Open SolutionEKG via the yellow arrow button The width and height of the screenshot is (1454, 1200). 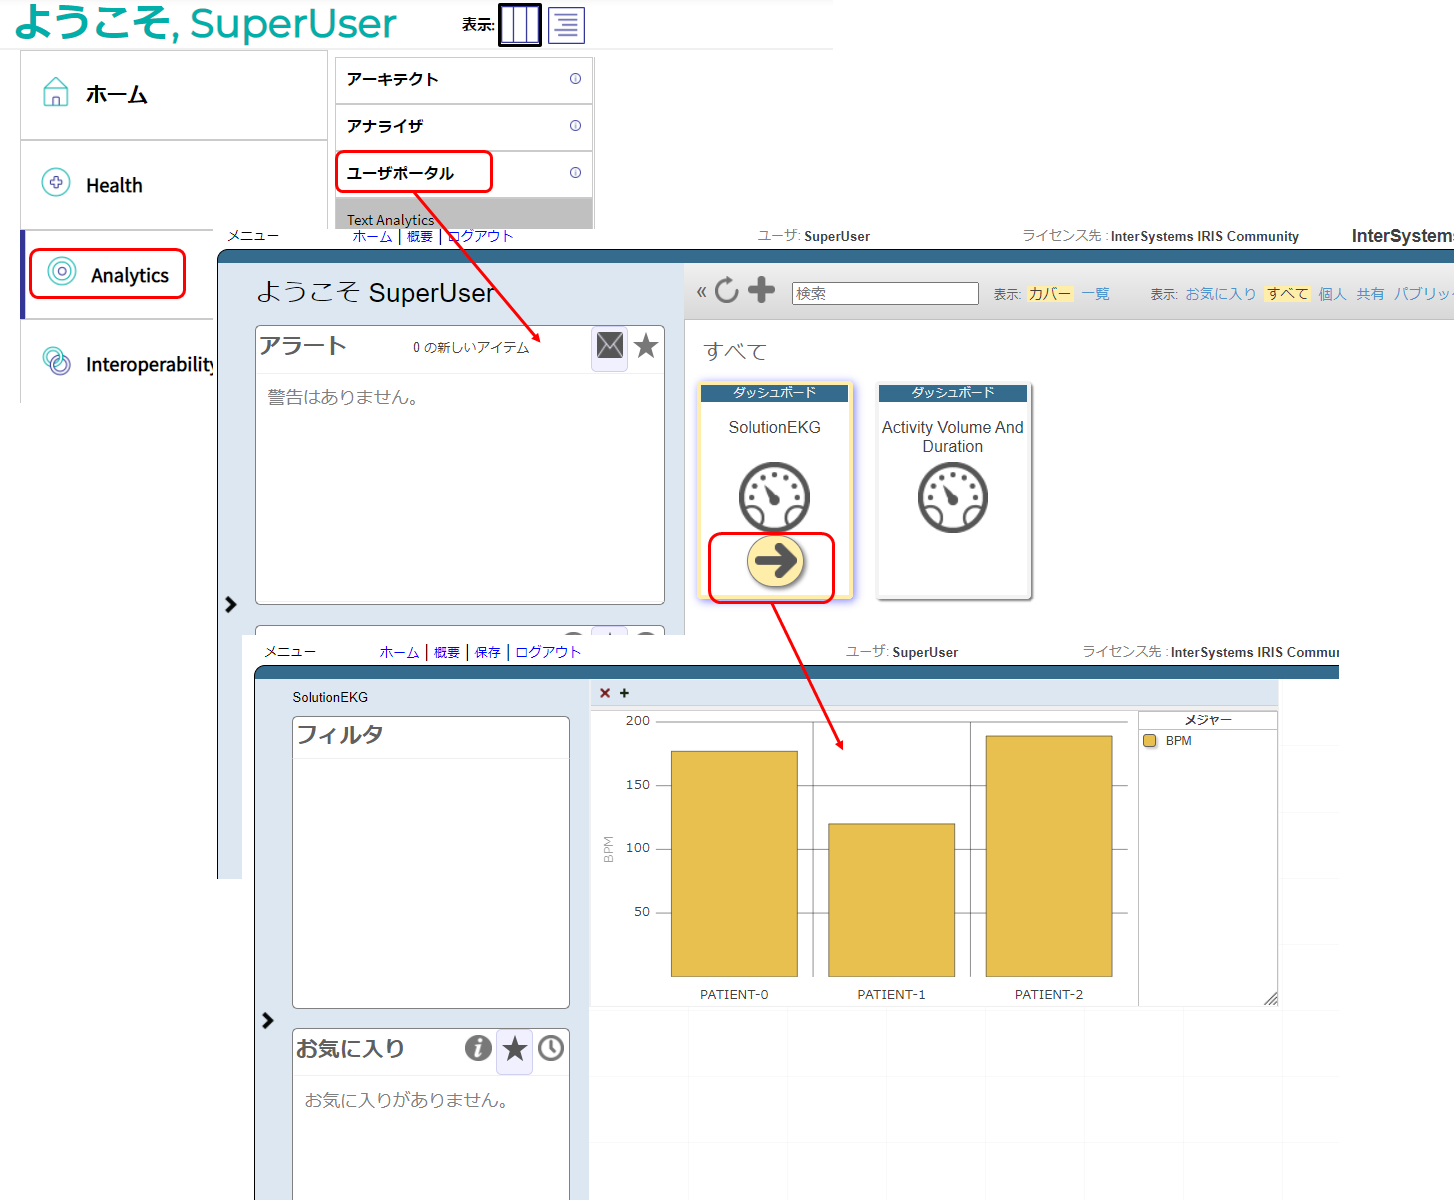click(775, 561)
